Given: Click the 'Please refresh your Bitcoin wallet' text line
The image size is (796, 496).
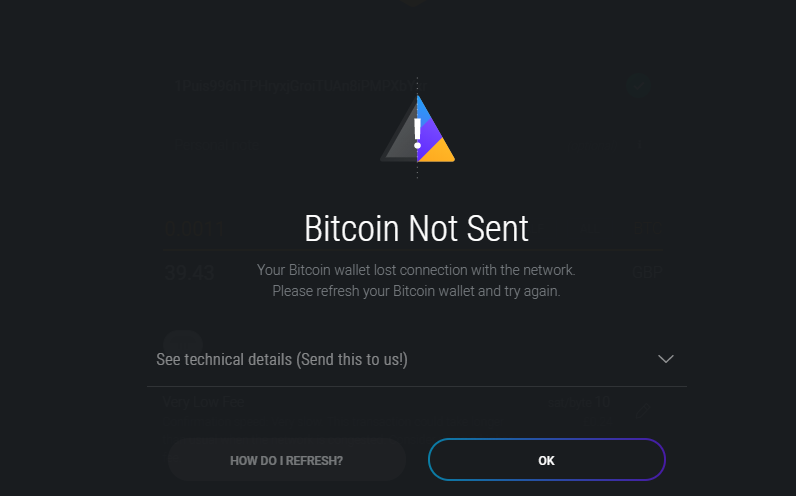Looking at the screenshot, I should (x=416, y=291).
